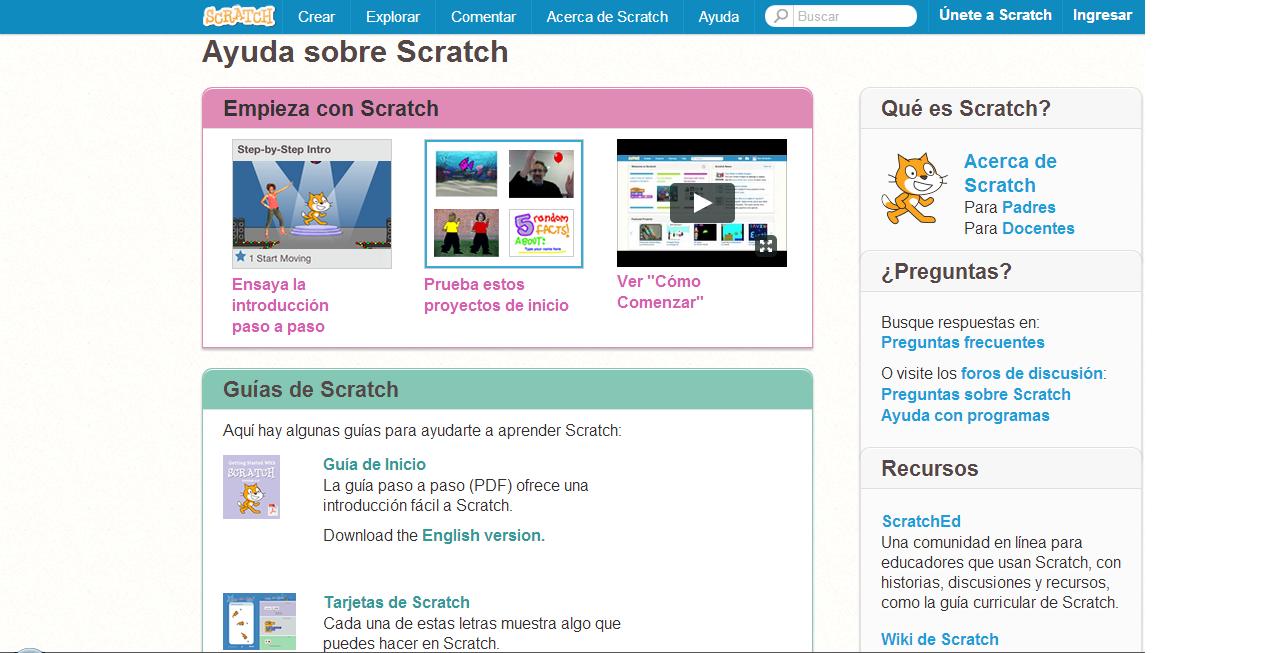
Task: Click the Ingresar button
Action: tap(1101, 15)
